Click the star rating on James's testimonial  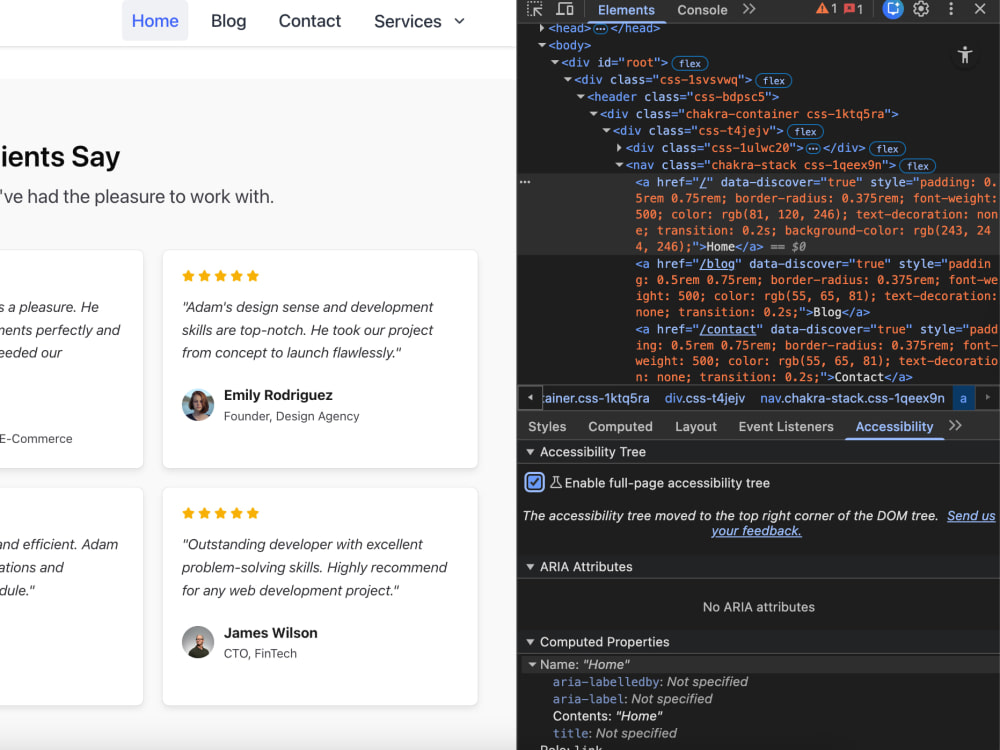(x=221, y=513)
